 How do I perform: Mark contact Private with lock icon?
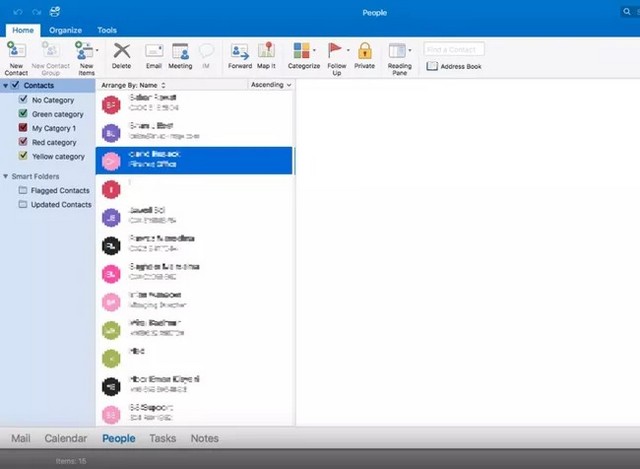click(364, 52)
